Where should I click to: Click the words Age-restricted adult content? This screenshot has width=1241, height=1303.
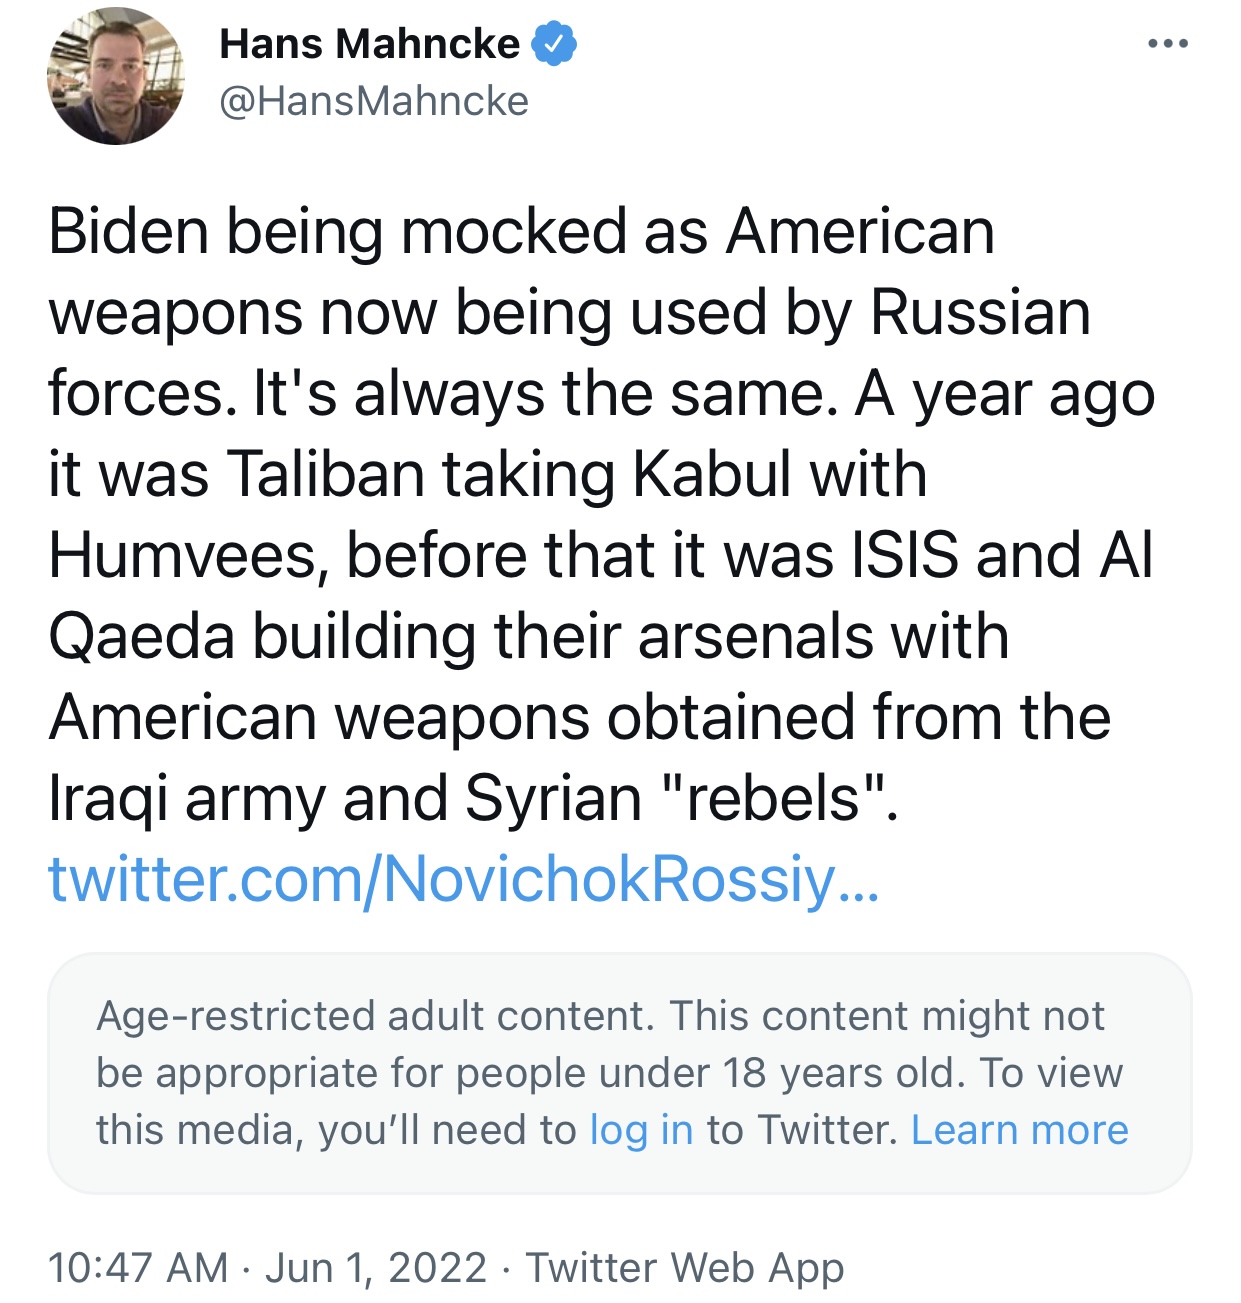(x=375, y=1016)
